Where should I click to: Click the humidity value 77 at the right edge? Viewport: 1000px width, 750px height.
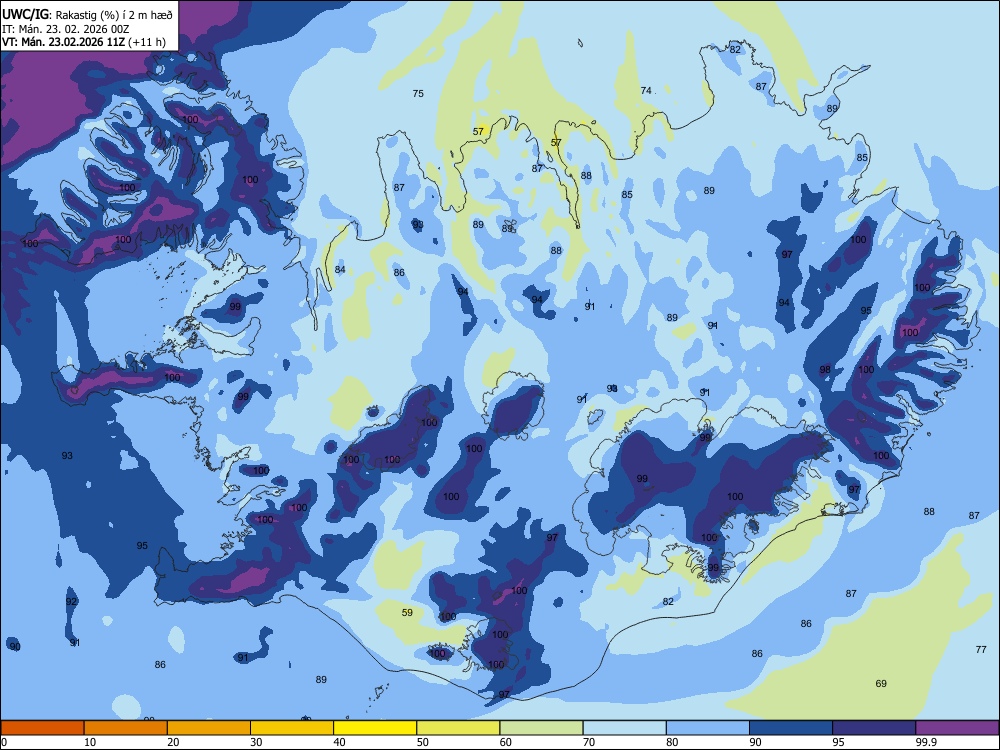tap(981, 649)
